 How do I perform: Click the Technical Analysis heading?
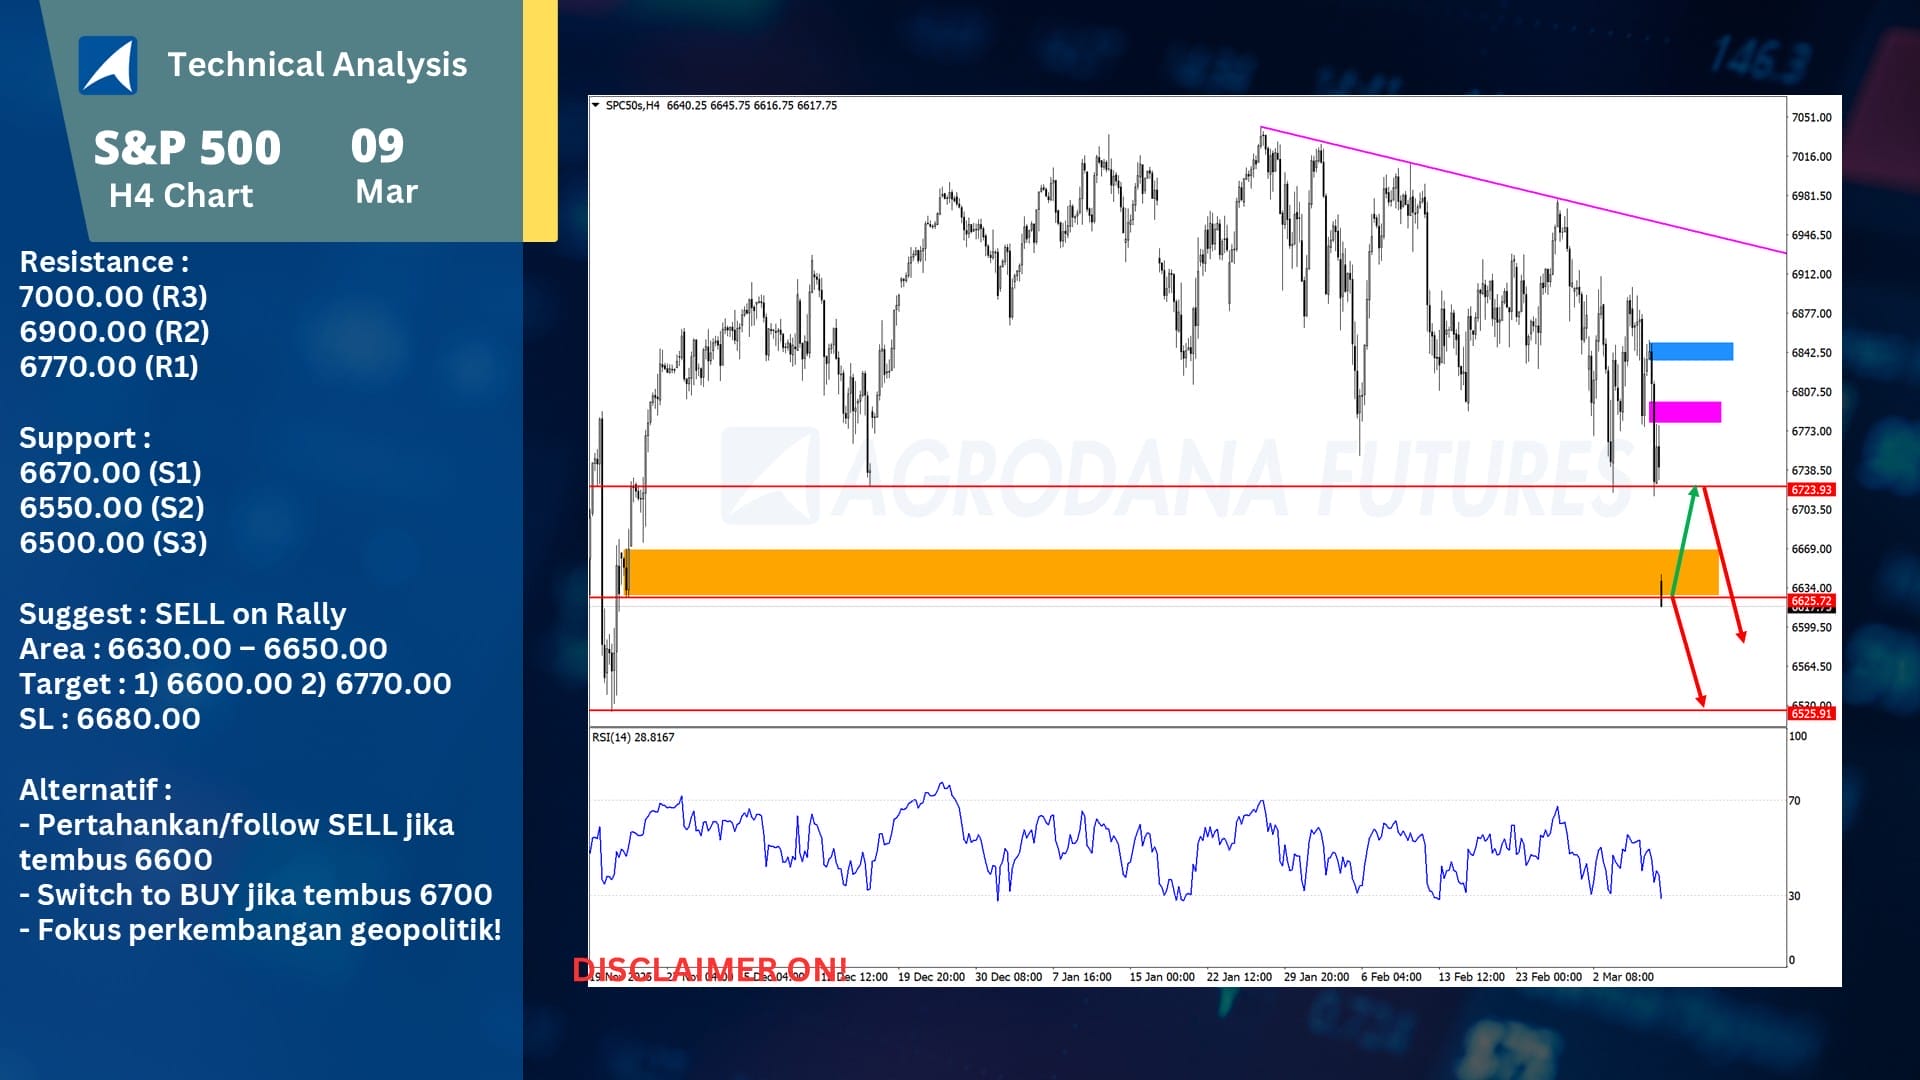317,65
